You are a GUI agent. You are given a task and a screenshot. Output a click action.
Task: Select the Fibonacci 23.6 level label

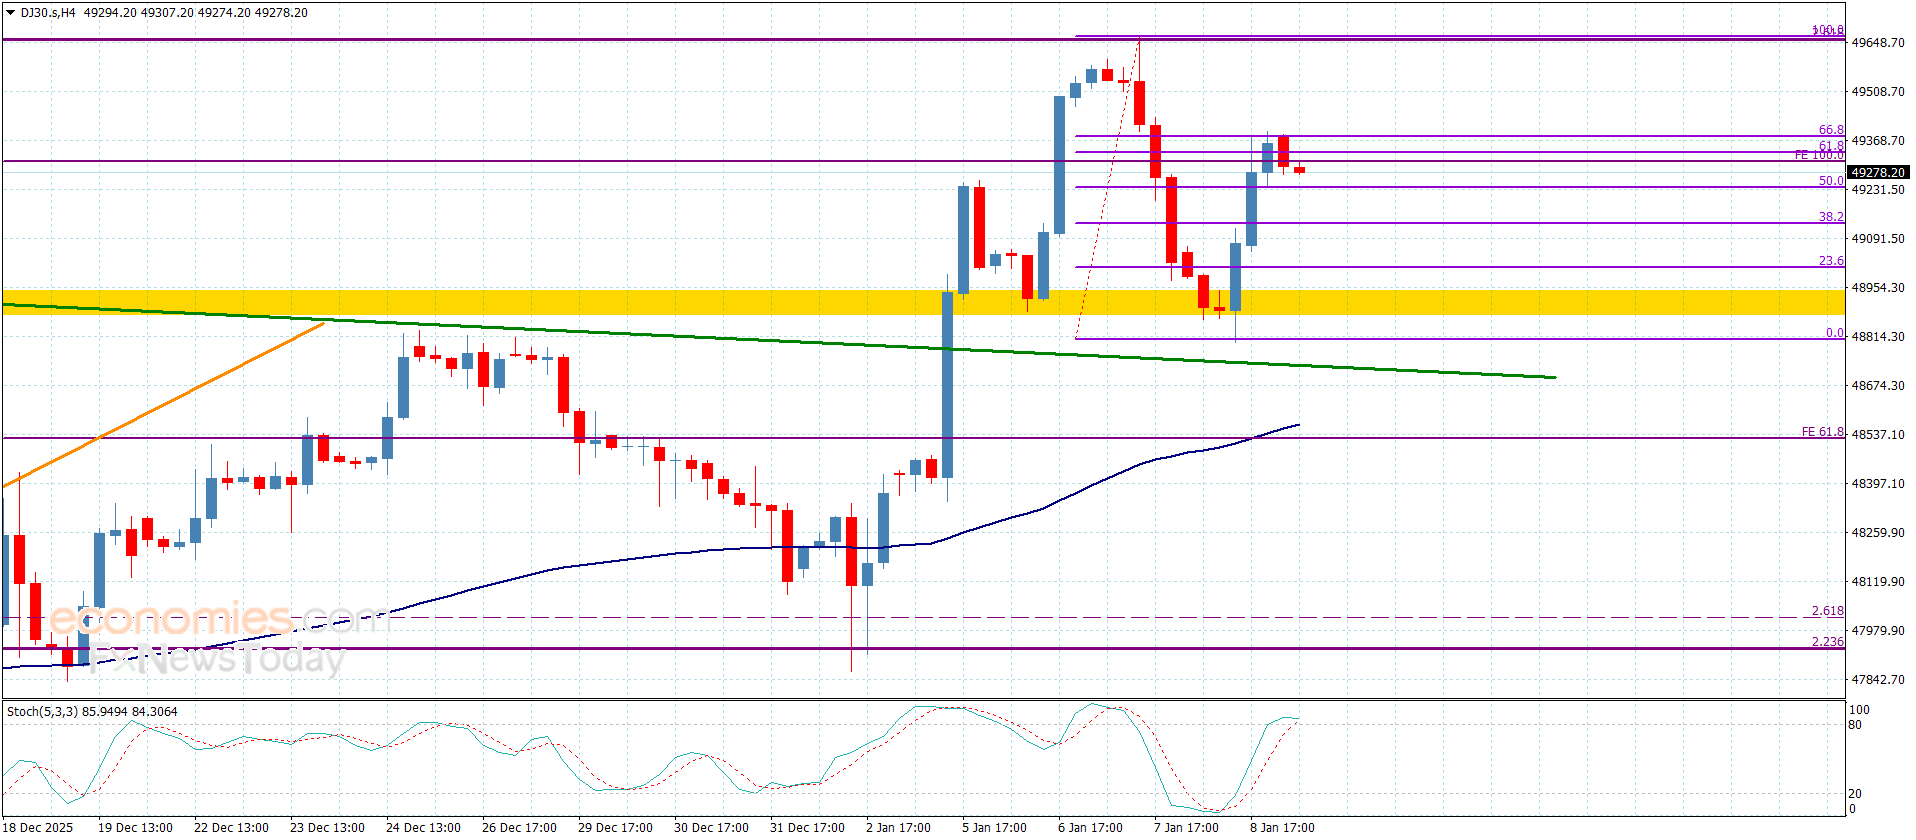click(1830, 261)
